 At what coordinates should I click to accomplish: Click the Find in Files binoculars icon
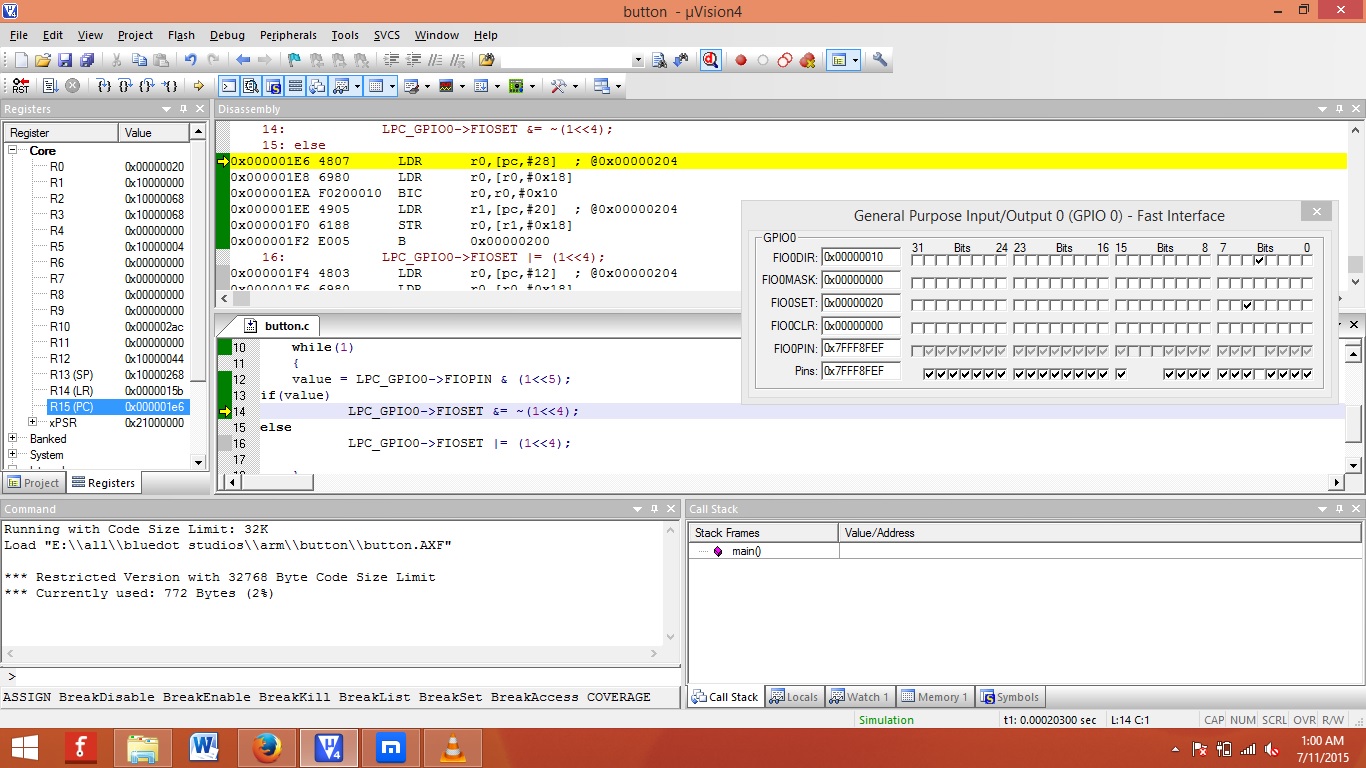click(662, 59)
